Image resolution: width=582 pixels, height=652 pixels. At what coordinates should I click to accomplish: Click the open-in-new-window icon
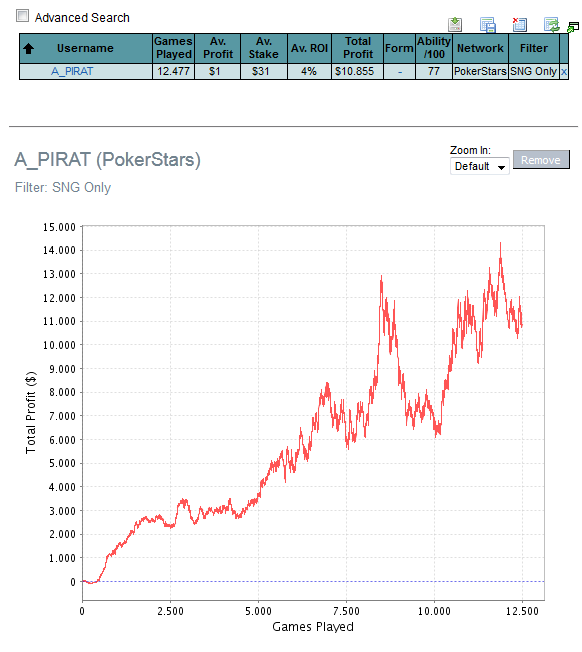(x=573, y=27)
